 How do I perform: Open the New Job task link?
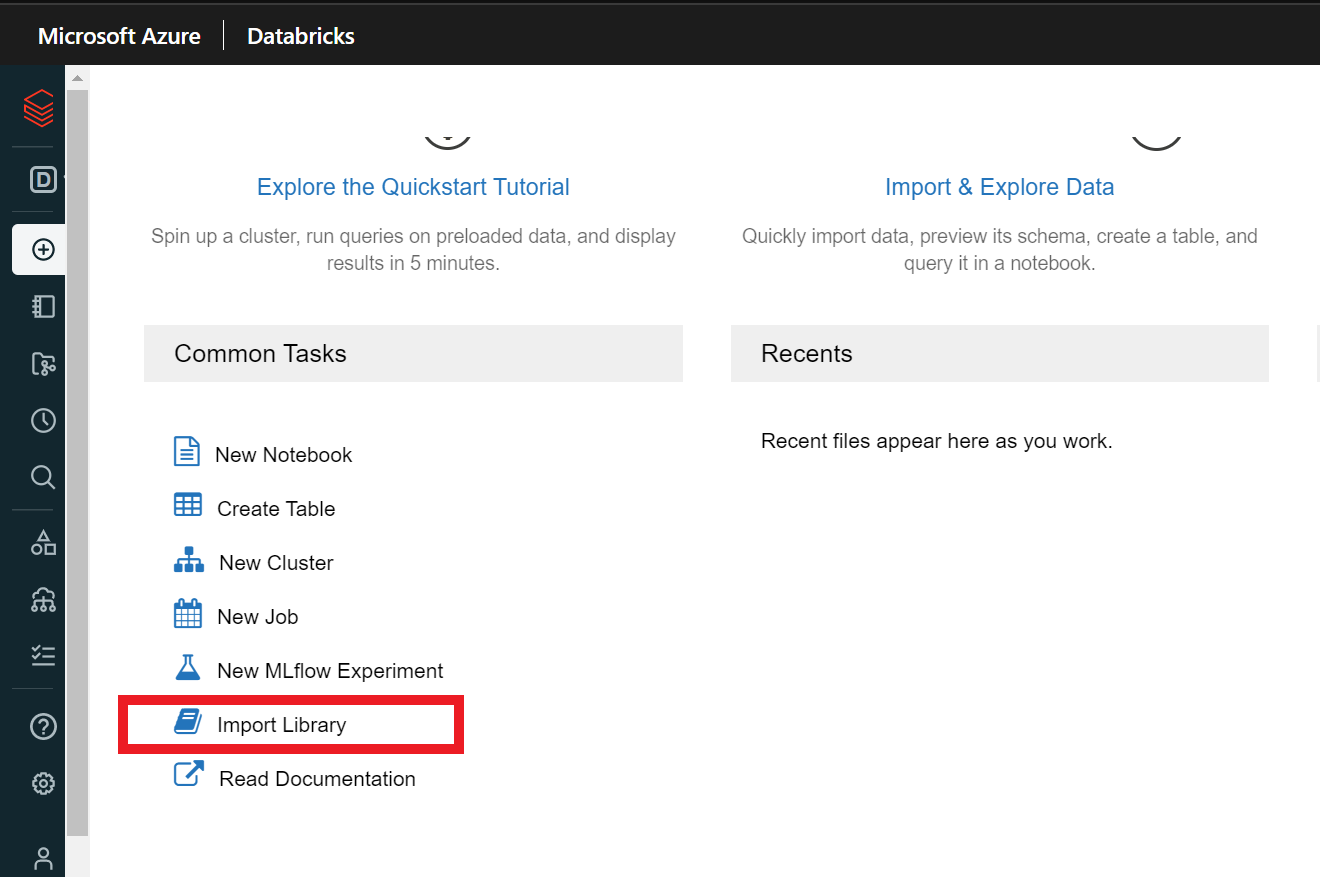(x=258, y=617)
